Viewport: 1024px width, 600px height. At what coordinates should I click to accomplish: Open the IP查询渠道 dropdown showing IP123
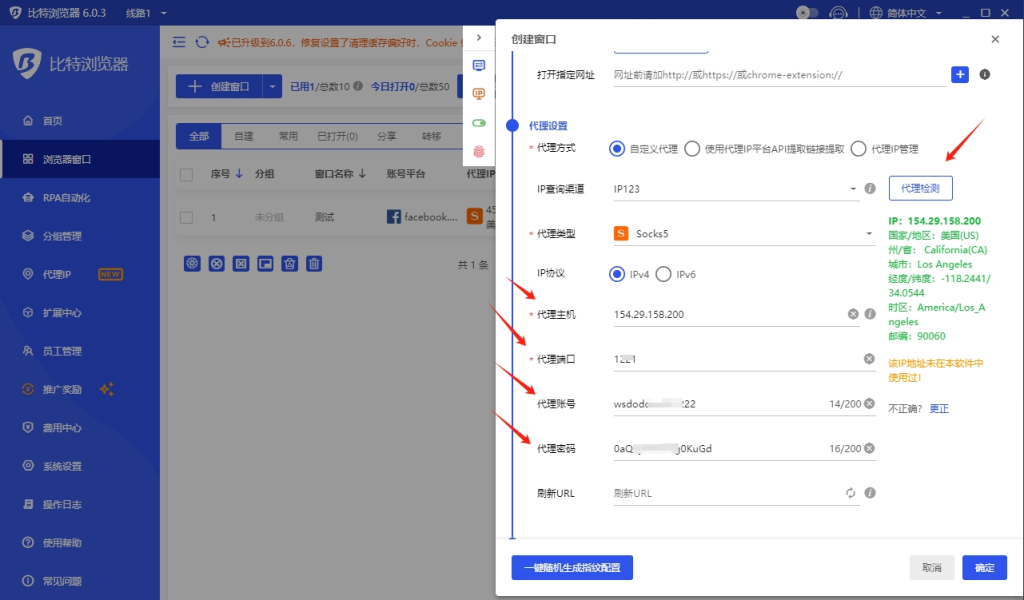point(735,188)
